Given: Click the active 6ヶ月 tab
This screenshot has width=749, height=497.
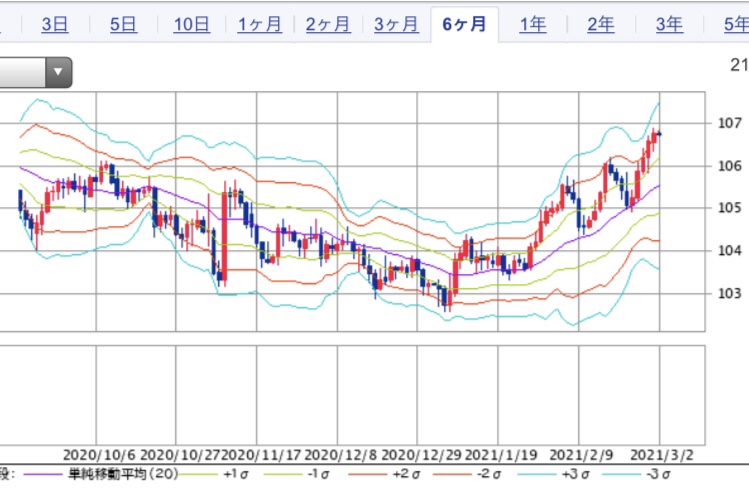Looking at the screenshot, I should point(464,24).
